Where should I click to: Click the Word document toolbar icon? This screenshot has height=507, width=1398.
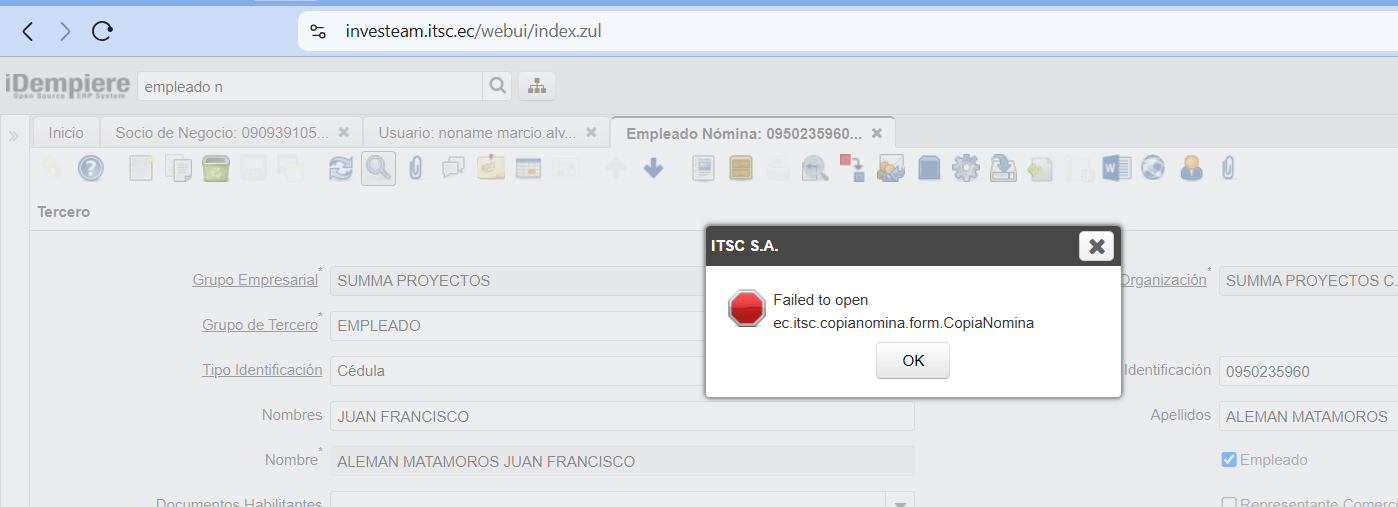tap(1115, 169)
